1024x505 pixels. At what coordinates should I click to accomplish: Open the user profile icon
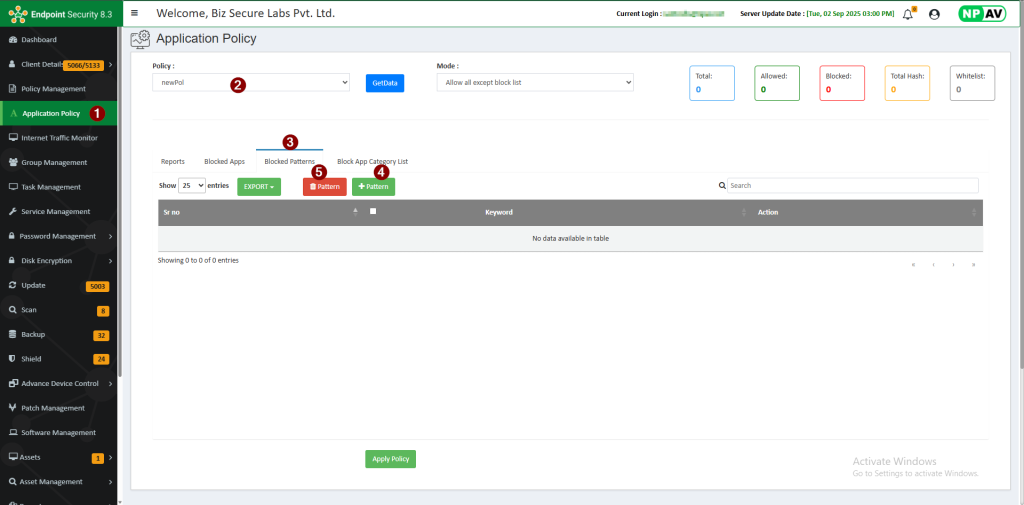(x=934, y=14)
